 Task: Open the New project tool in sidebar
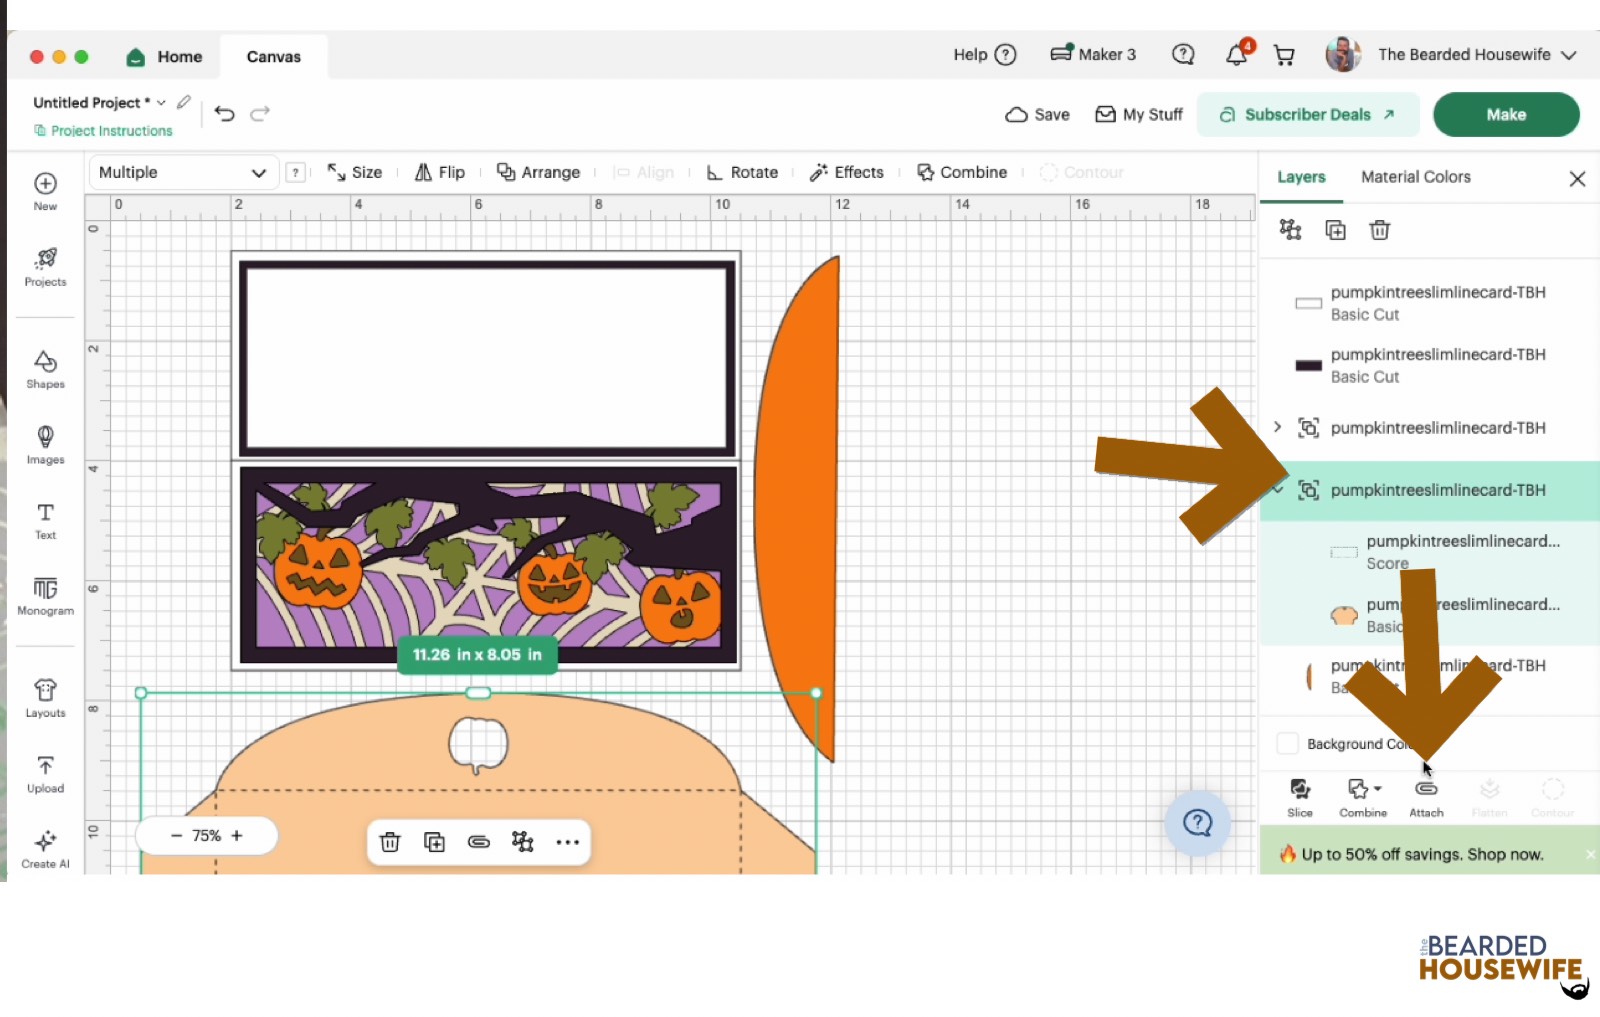[x=45, y=191]
